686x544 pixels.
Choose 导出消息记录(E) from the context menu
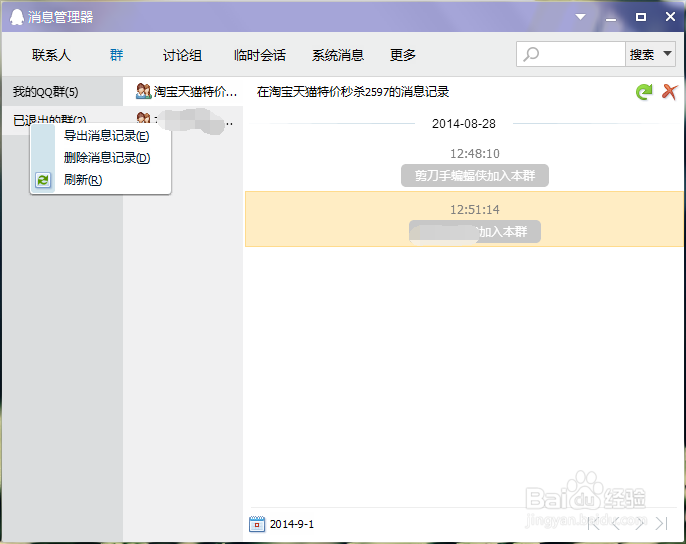coord(106,136)
